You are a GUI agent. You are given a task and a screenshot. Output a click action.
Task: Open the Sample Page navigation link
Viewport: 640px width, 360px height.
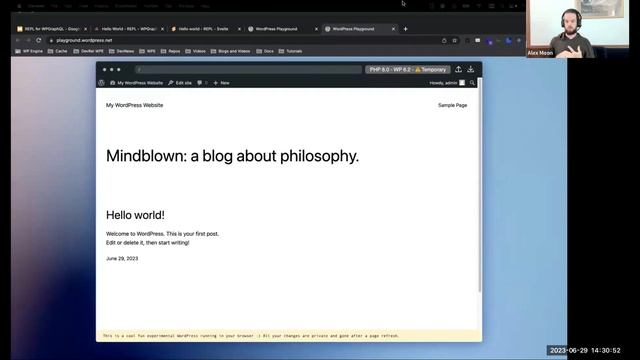(452, 105)
